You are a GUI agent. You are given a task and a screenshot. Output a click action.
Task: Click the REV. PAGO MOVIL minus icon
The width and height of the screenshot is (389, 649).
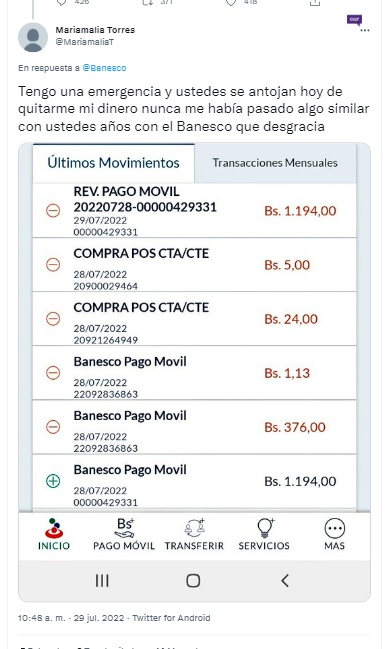click(53, 211)
